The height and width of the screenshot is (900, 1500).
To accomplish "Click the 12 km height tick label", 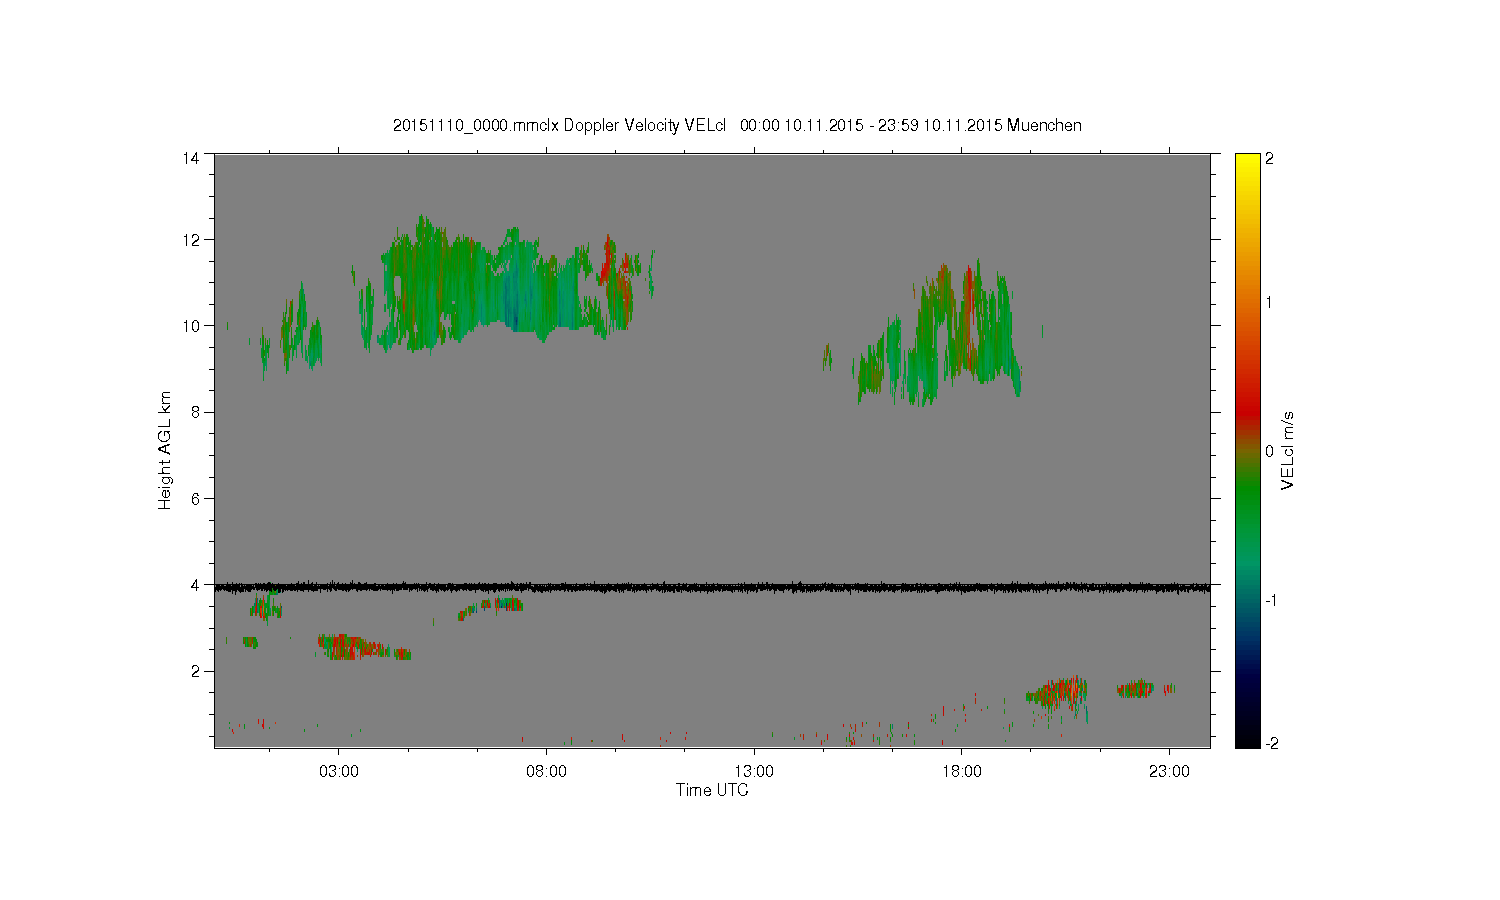I will (x=191, y=240).
